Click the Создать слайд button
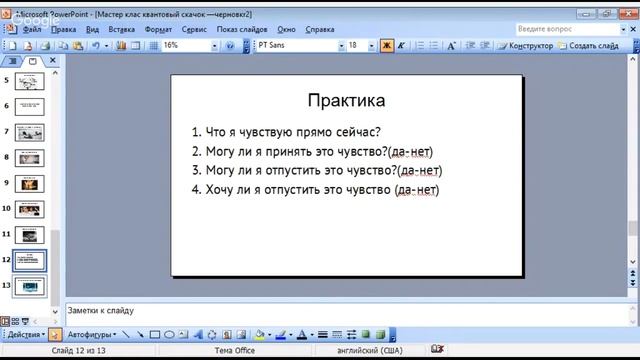This screenshot has height=360, width=640. [x=588, y=46]
